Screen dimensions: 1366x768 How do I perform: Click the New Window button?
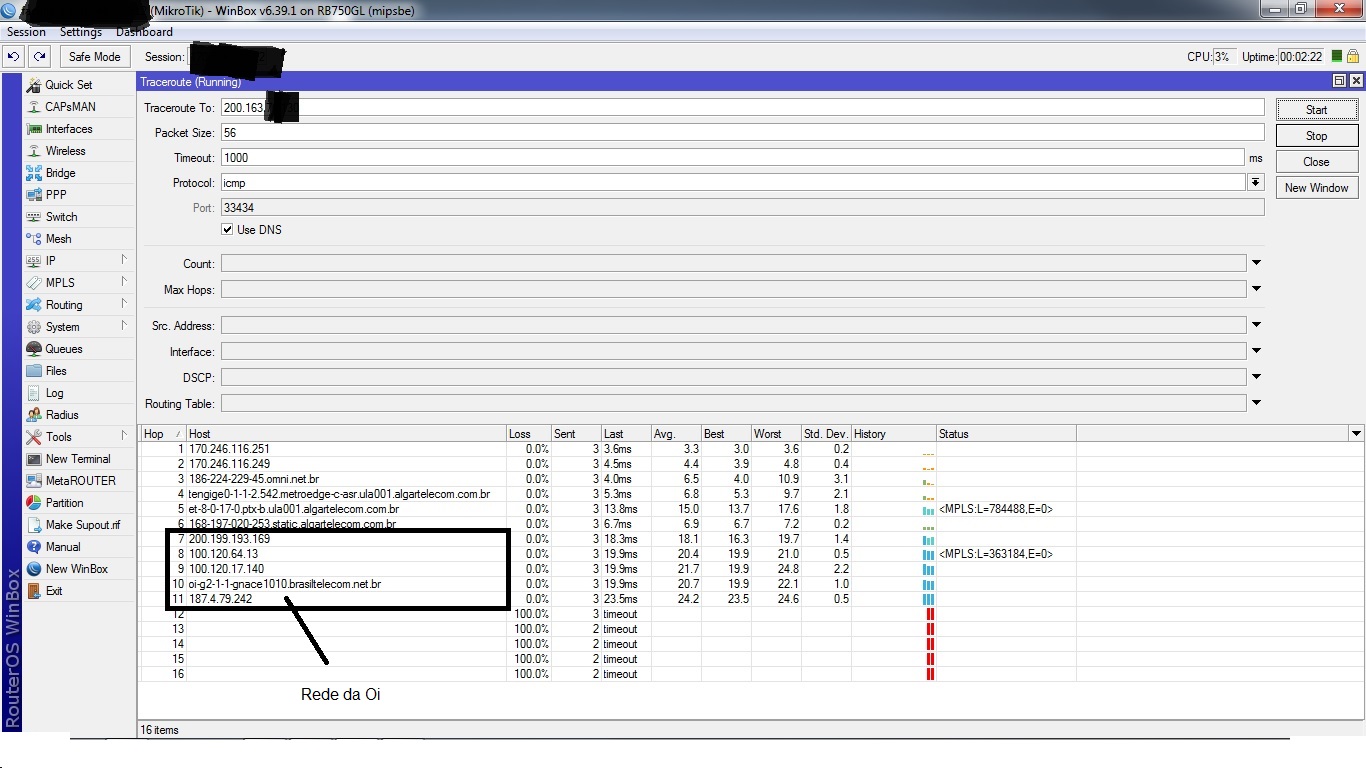coord(1317,188)
